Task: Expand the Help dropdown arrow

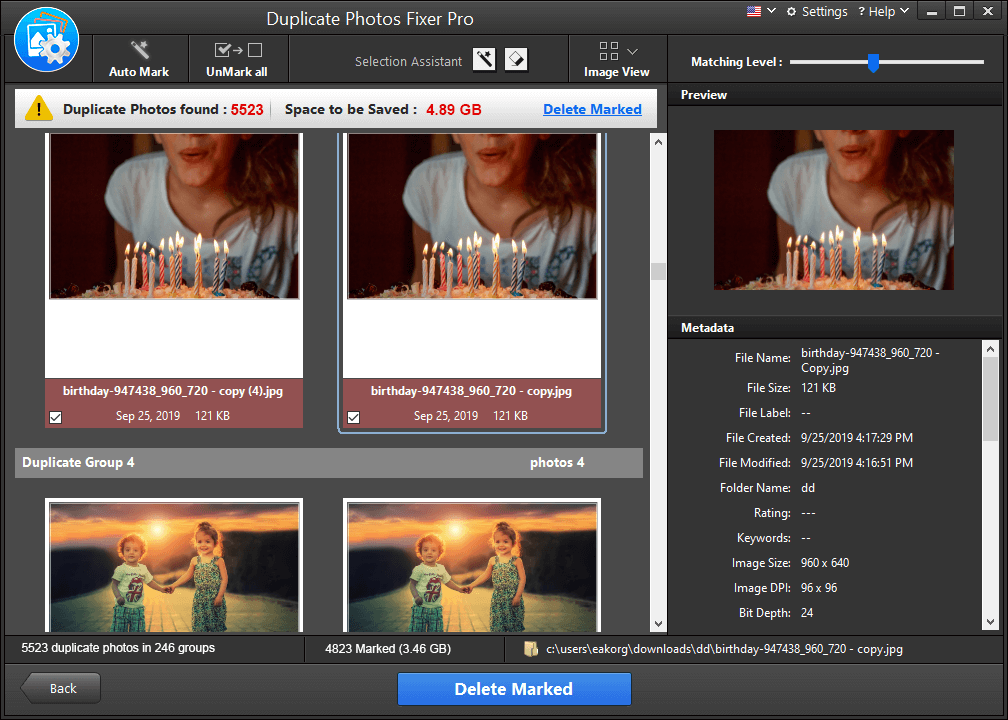Action: (904, 11)
